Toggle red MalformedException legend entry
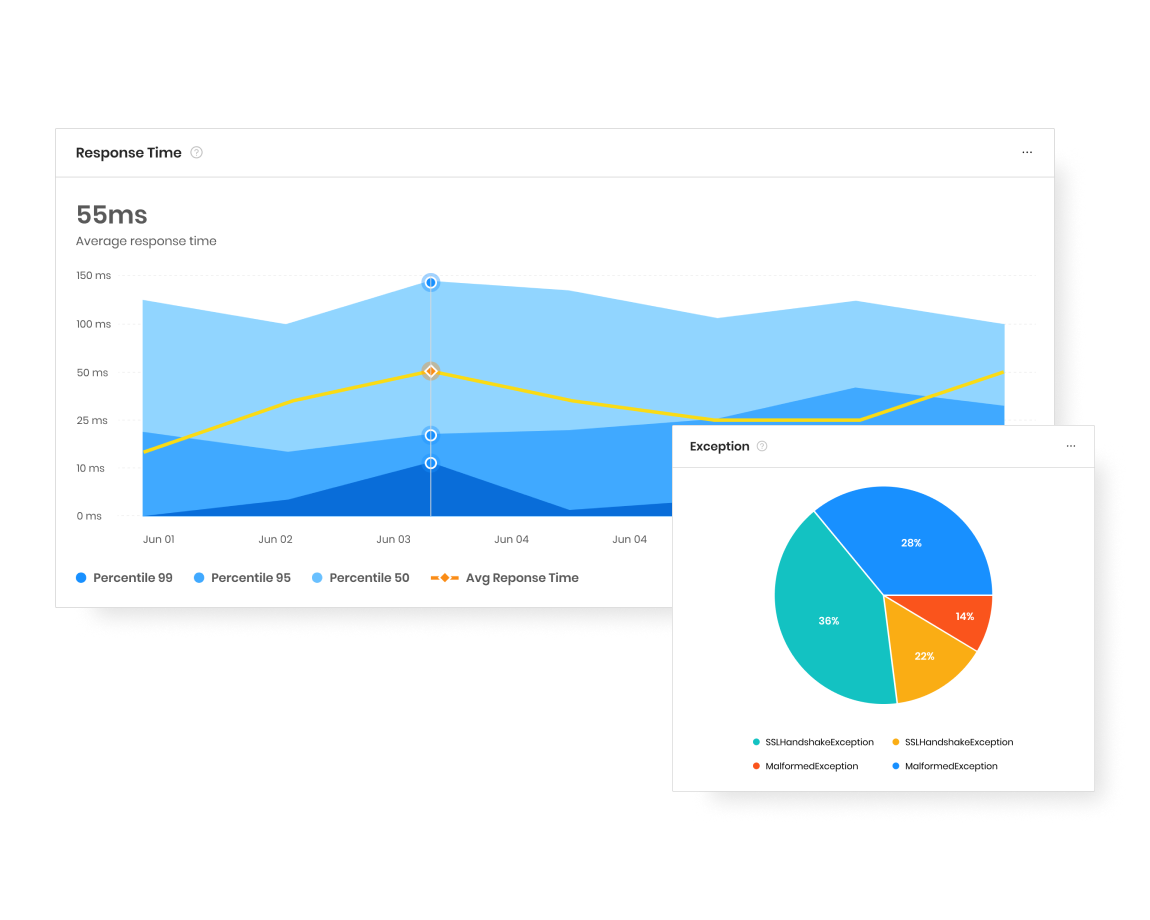1150x920 pixels. [x=805, y=766]
